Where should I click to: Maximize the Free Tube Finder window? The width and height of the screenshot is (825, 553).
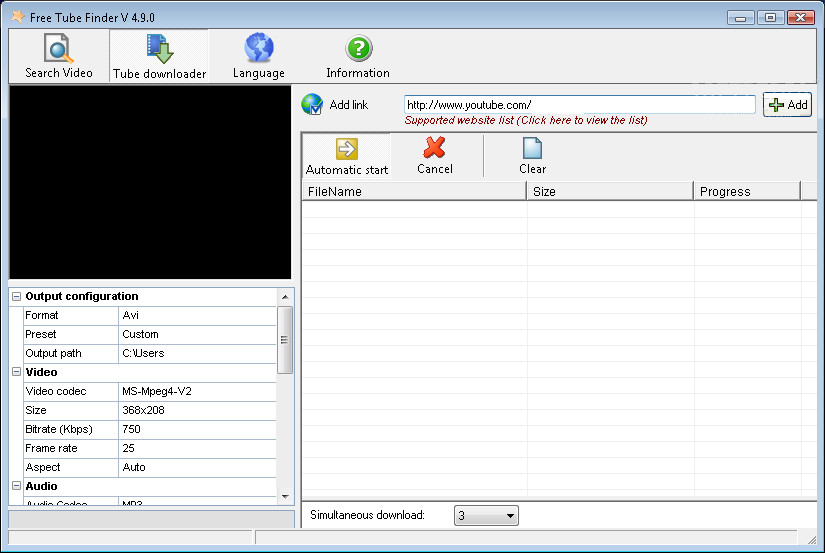pyautogui.click(x=771, y=17)
